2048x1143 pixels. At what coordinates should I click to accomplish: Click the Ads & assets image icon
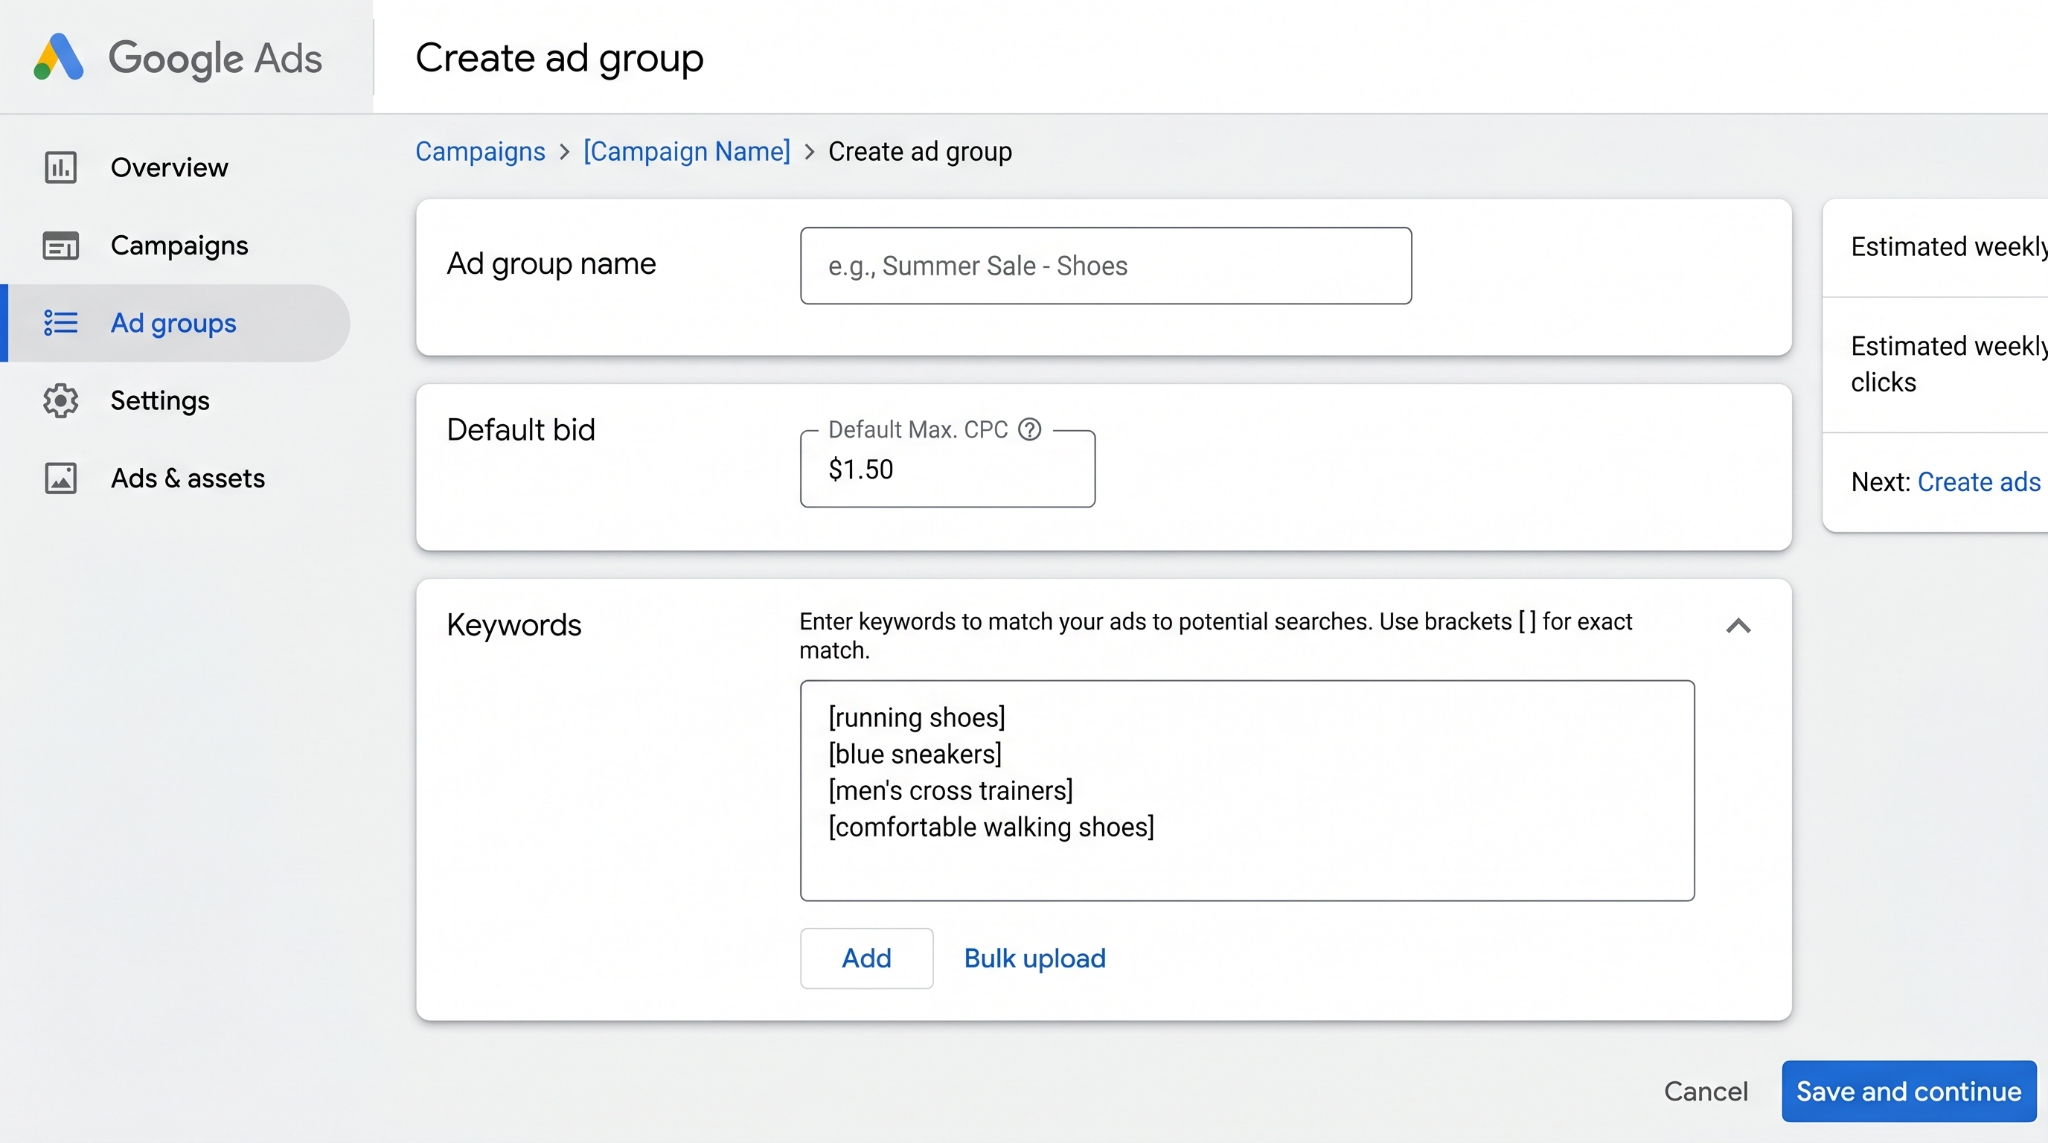60,478
